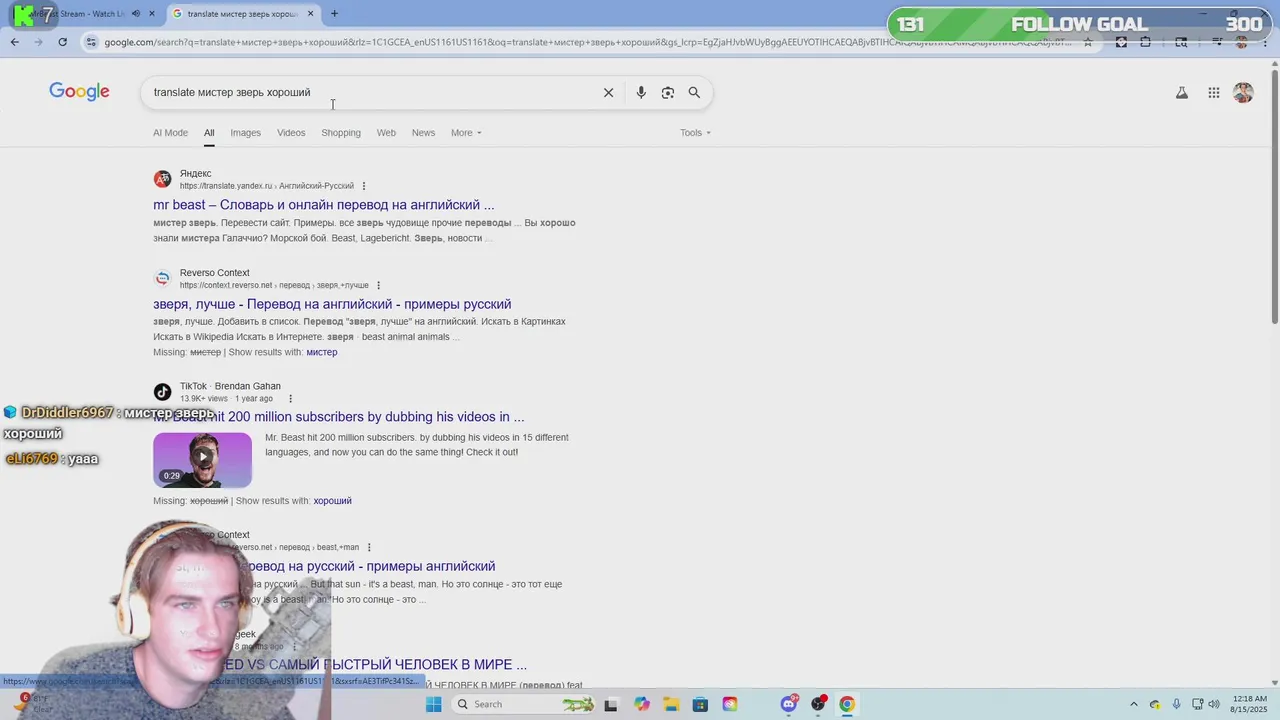Open options menu for the Yandex result
This screenshot has width=1280, height=720.
coord(364,186)
